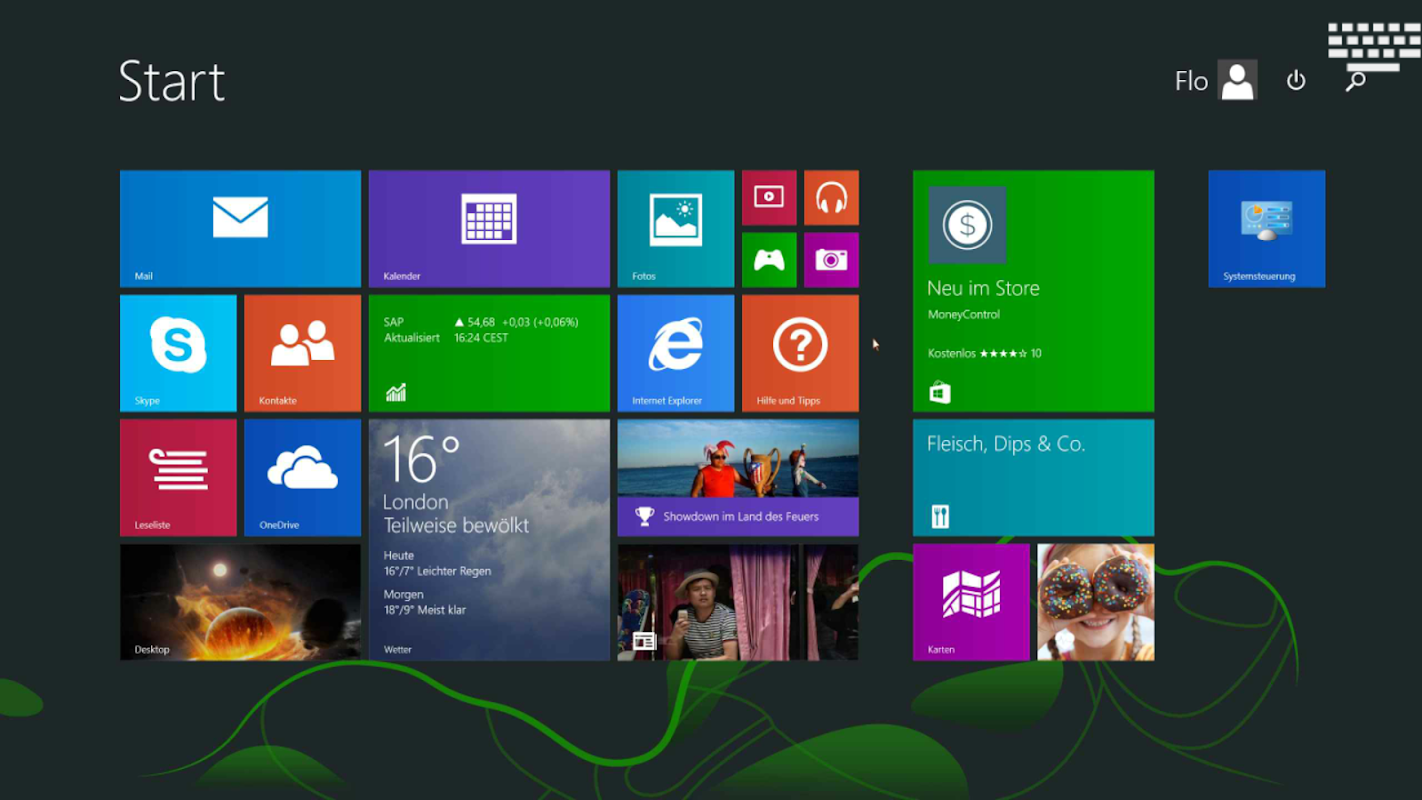Launch Internet Explorer tile
Image resolution: width=1422 pixels, height=800 pixels.
(675, 352)
